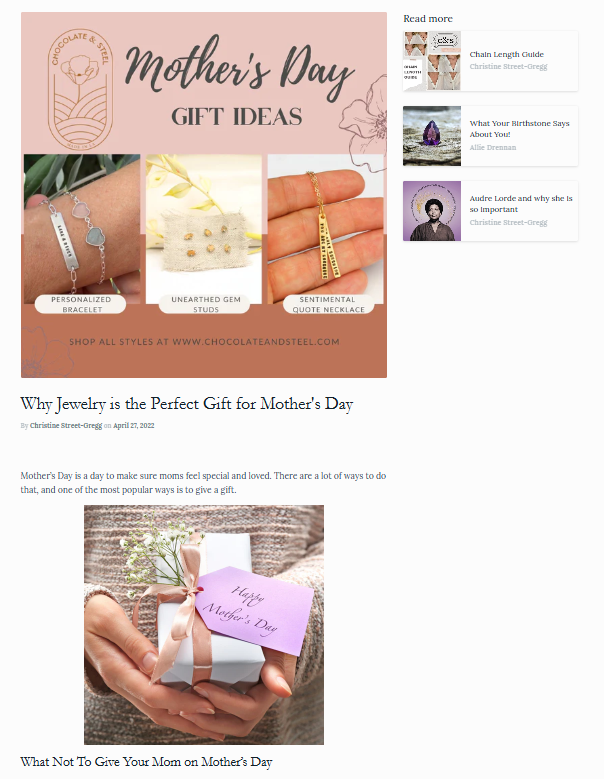604x779 pixels.
Task: Click the Sentimental Quote Necklace label
Action: pyautogui.click(x=328, y=304)
